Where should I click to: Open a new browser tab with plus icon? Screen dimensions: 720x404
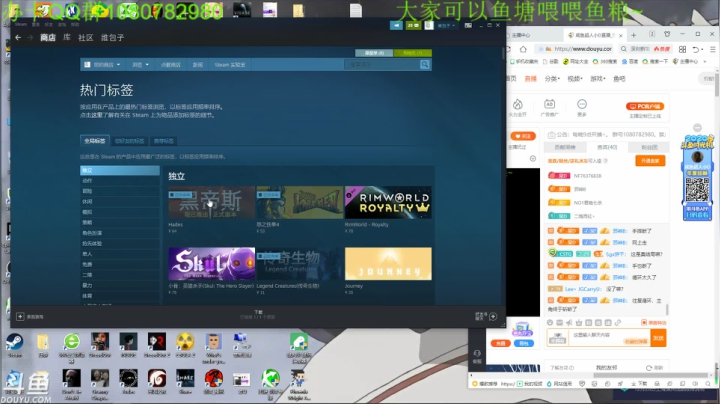(x=633, y=35)
